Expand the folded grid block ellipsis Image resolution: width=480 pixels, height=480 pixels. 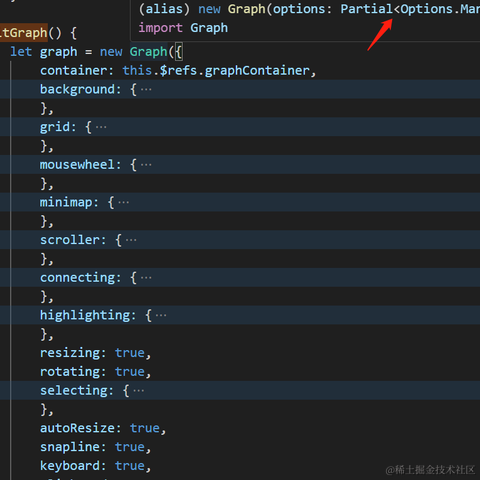pyautogui.click(x=101, y=127)
